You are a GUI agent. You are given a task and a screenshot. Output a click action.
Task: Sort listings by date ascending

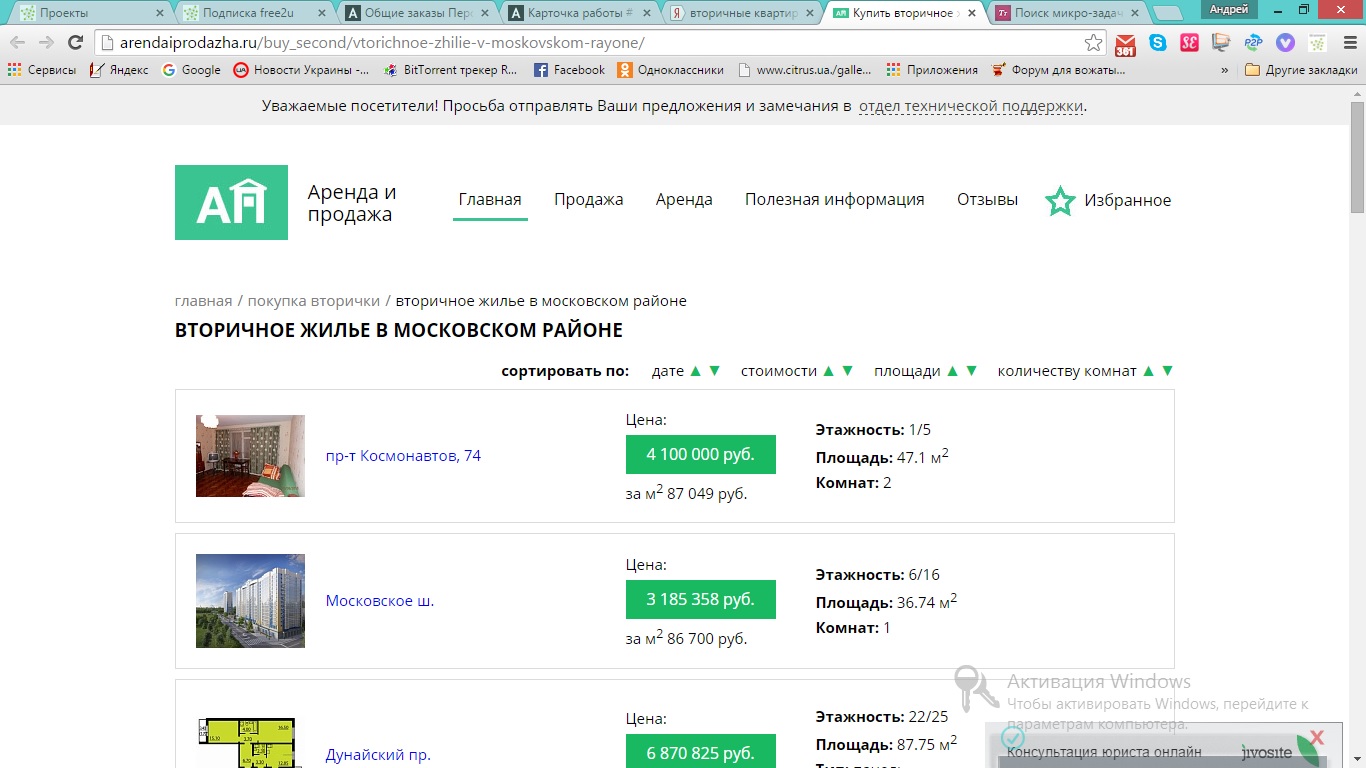click(x=695, y=371)
